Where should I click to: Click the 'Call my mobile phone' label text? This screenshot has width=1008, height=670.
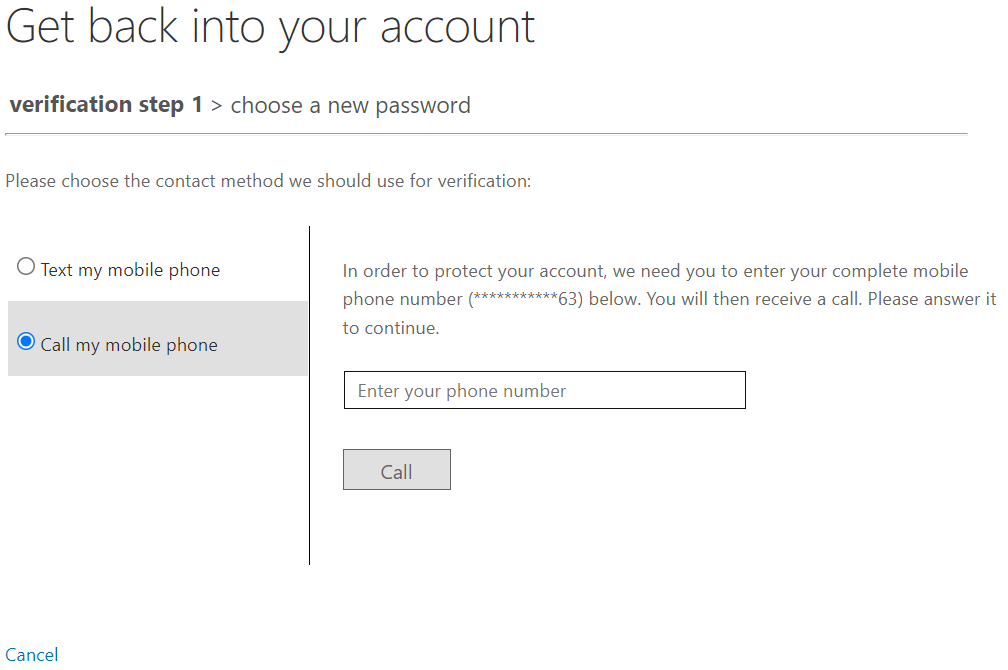pyautogui.click(x=129, y=345)
